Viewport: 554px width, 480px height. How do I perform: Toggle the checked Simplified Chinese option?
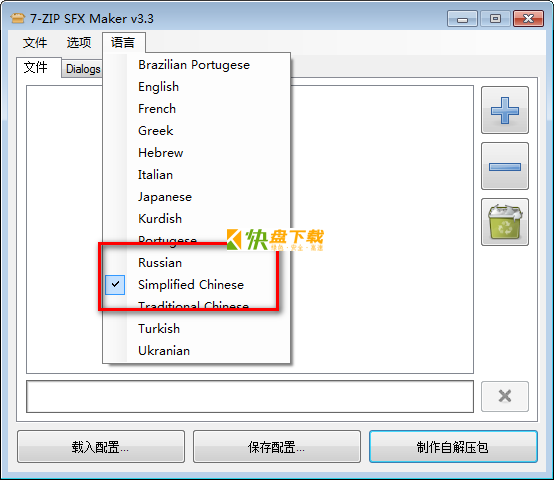tap(196, 285)
